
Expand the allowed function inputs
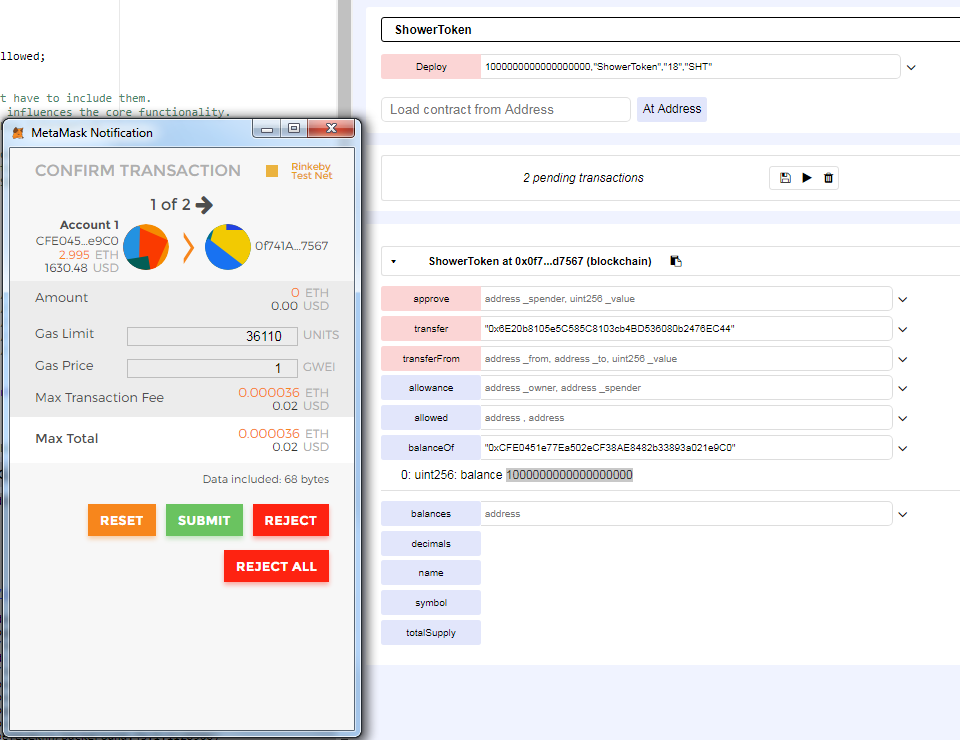point(902,419)
